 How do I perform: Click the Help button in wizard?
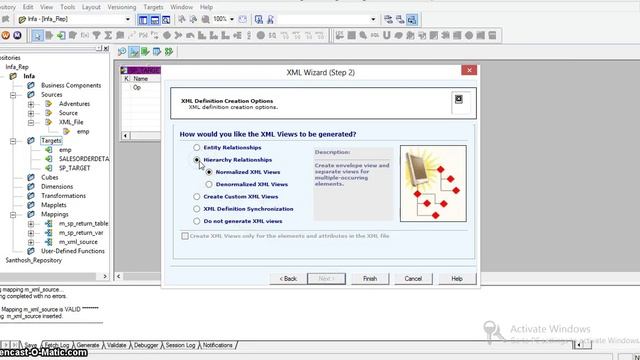[x=457, y=279]
